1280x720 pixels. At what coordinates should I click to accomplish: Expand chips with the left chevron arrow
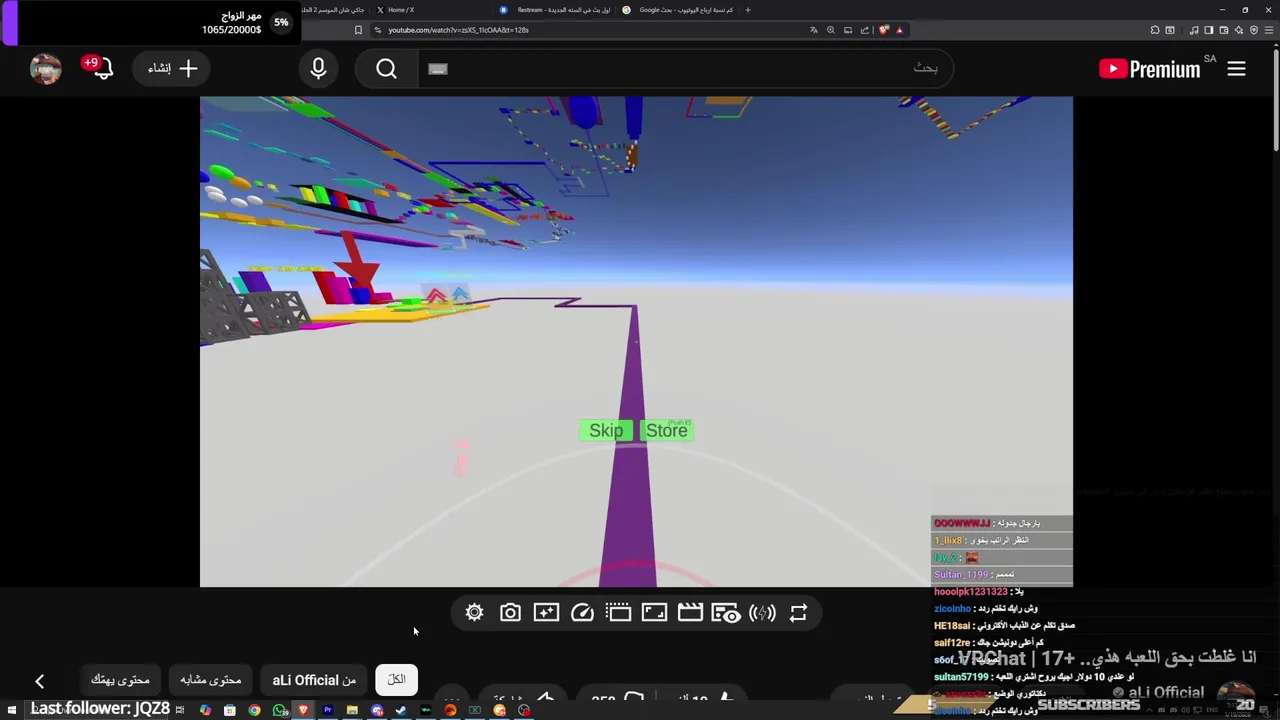point(39,682)
